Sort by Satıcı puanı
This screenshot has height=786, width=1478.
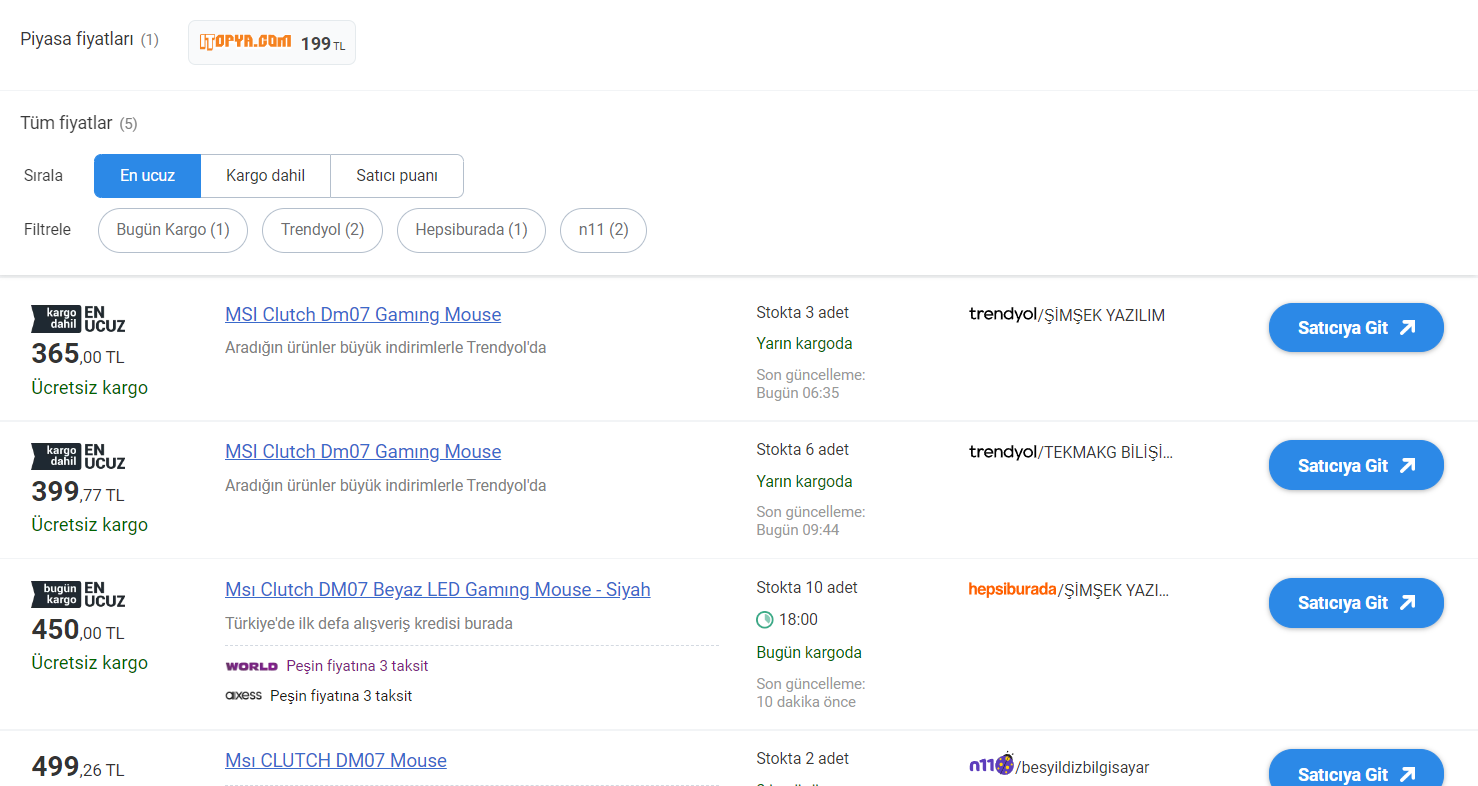point(397,176)
